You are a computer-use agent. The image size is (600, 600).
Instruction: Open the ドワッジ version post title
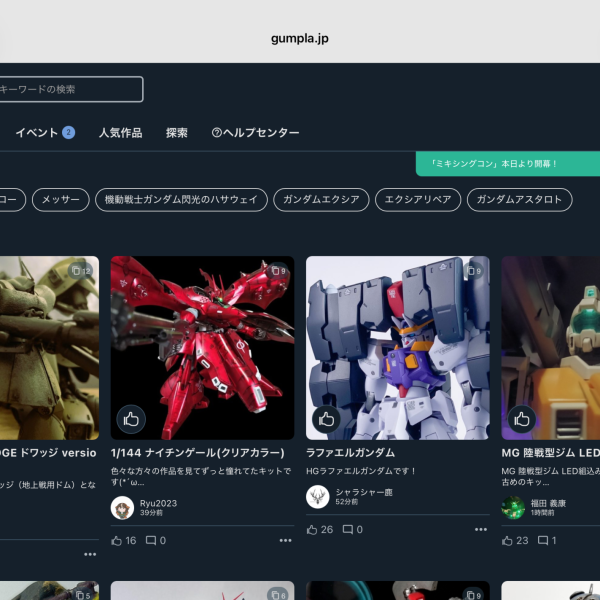pos(48,453)
